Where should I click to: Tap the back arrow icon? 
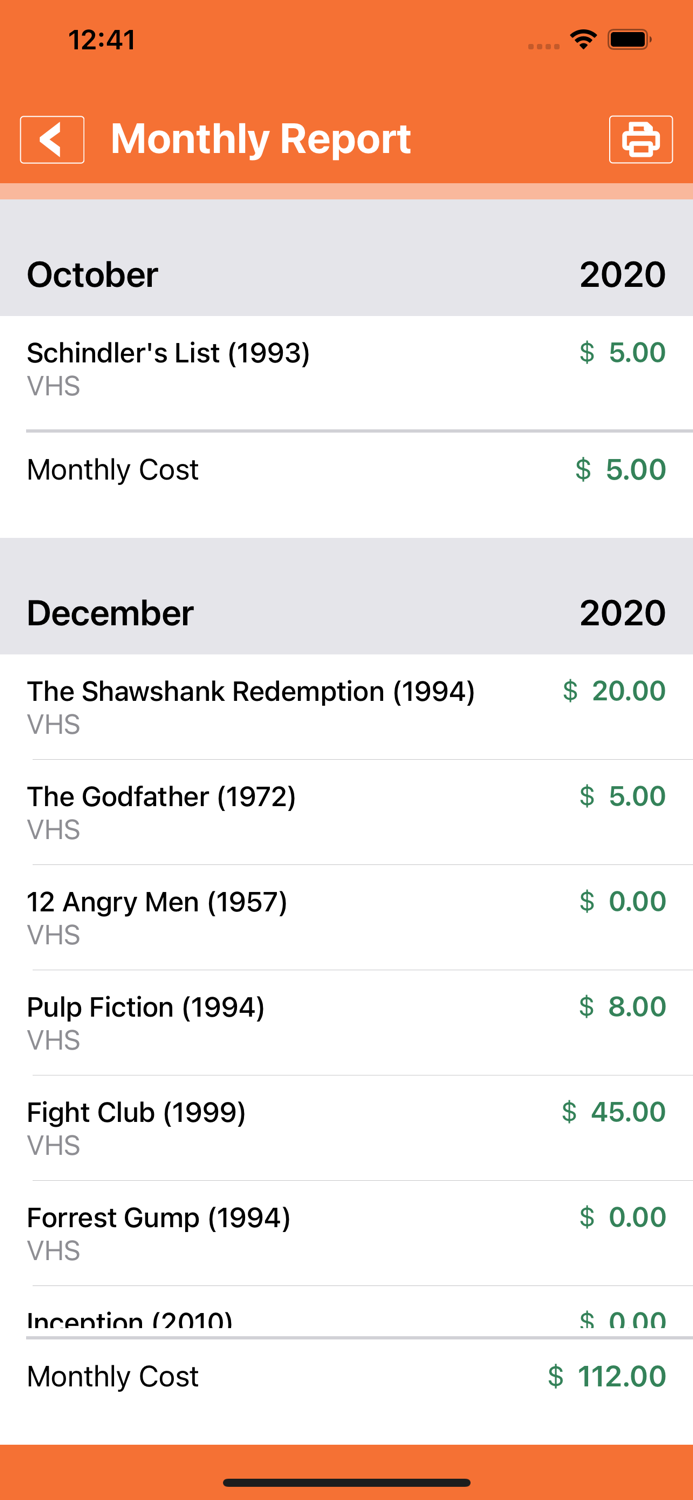52,139
